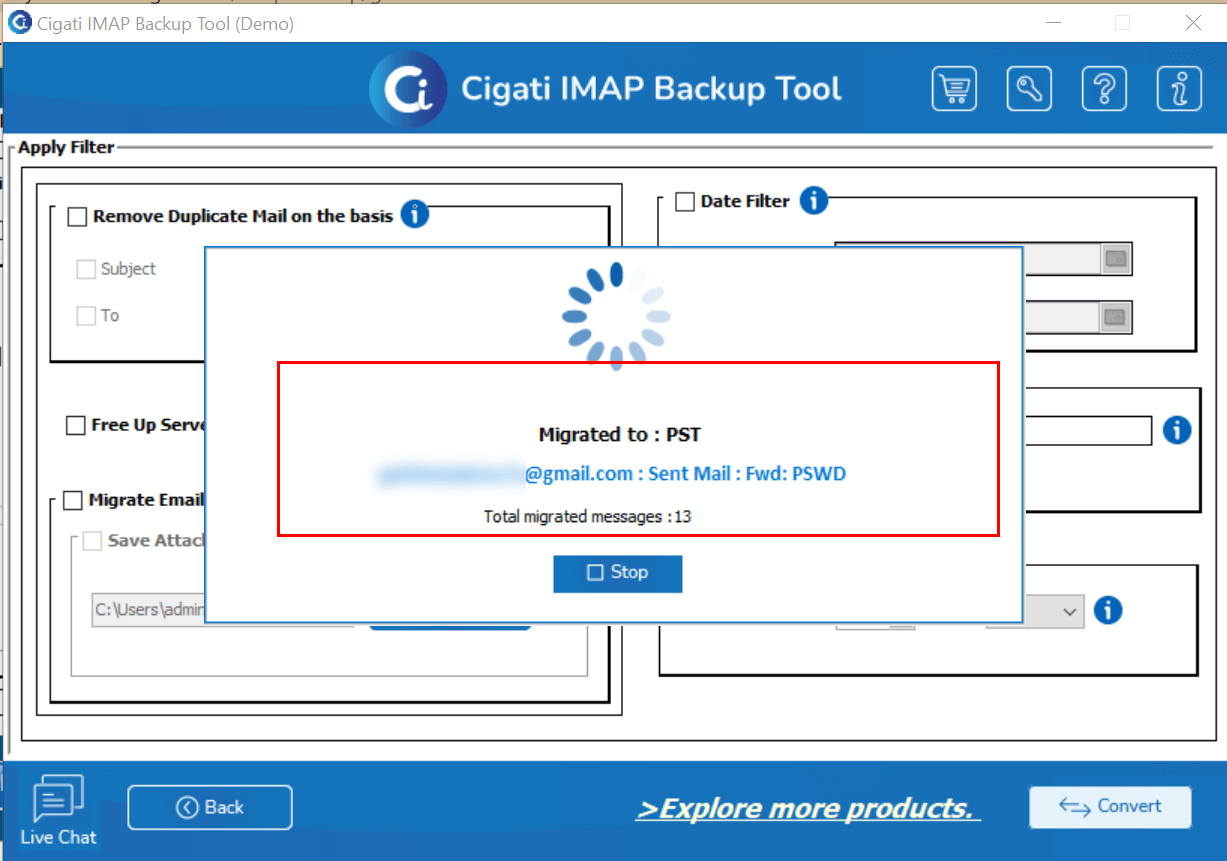Click the app icon in the title bar
Image resolution: width=1227 pixels, height=861 pixels.
pos(19,22)
